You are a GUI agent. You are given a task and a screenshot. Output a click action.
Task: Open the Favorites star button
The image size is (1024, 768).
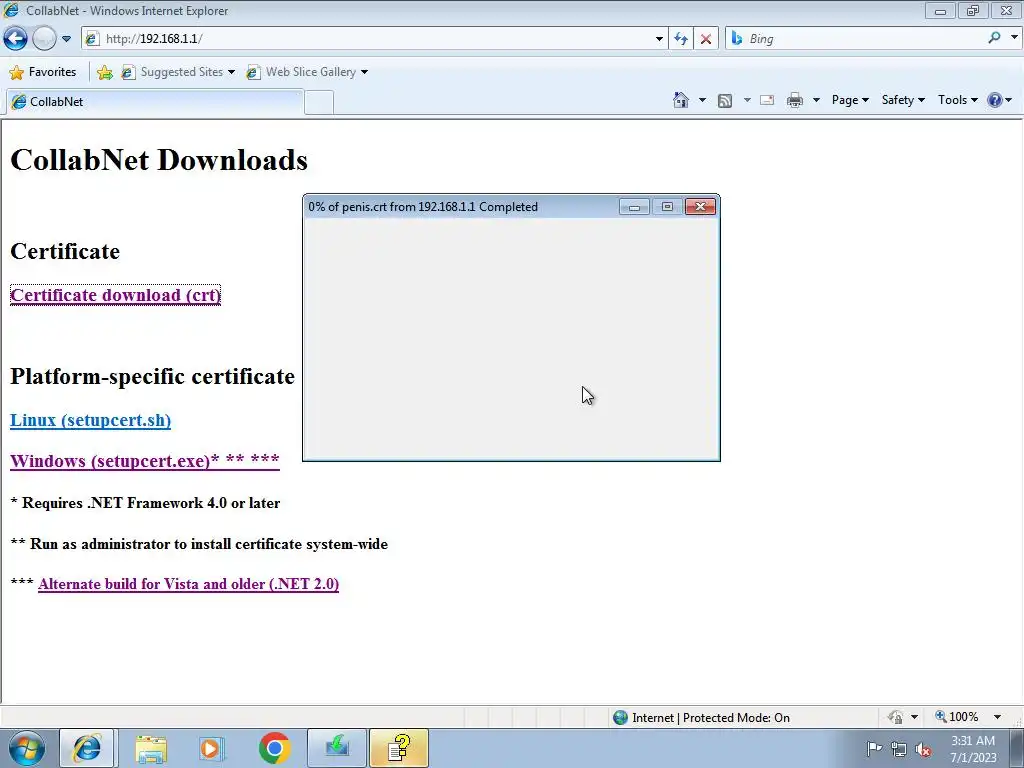pos(43,72)
